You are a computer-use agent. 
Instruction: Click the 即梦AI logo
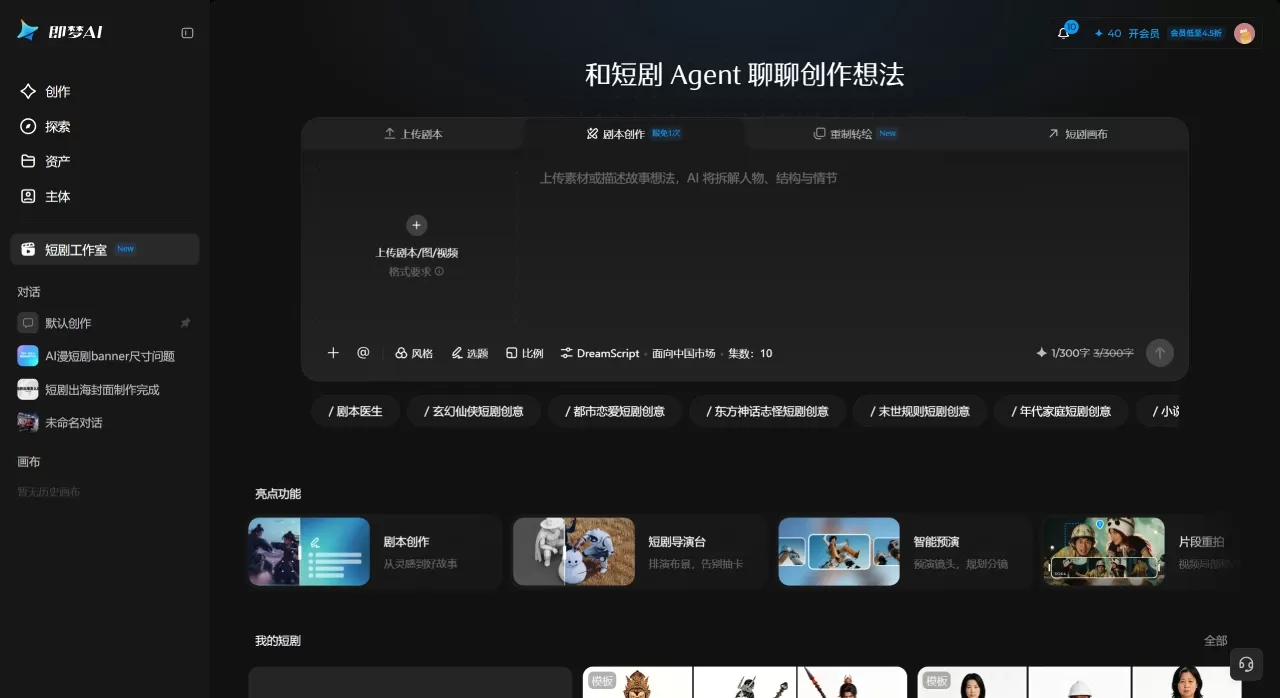tap(60, 32)
